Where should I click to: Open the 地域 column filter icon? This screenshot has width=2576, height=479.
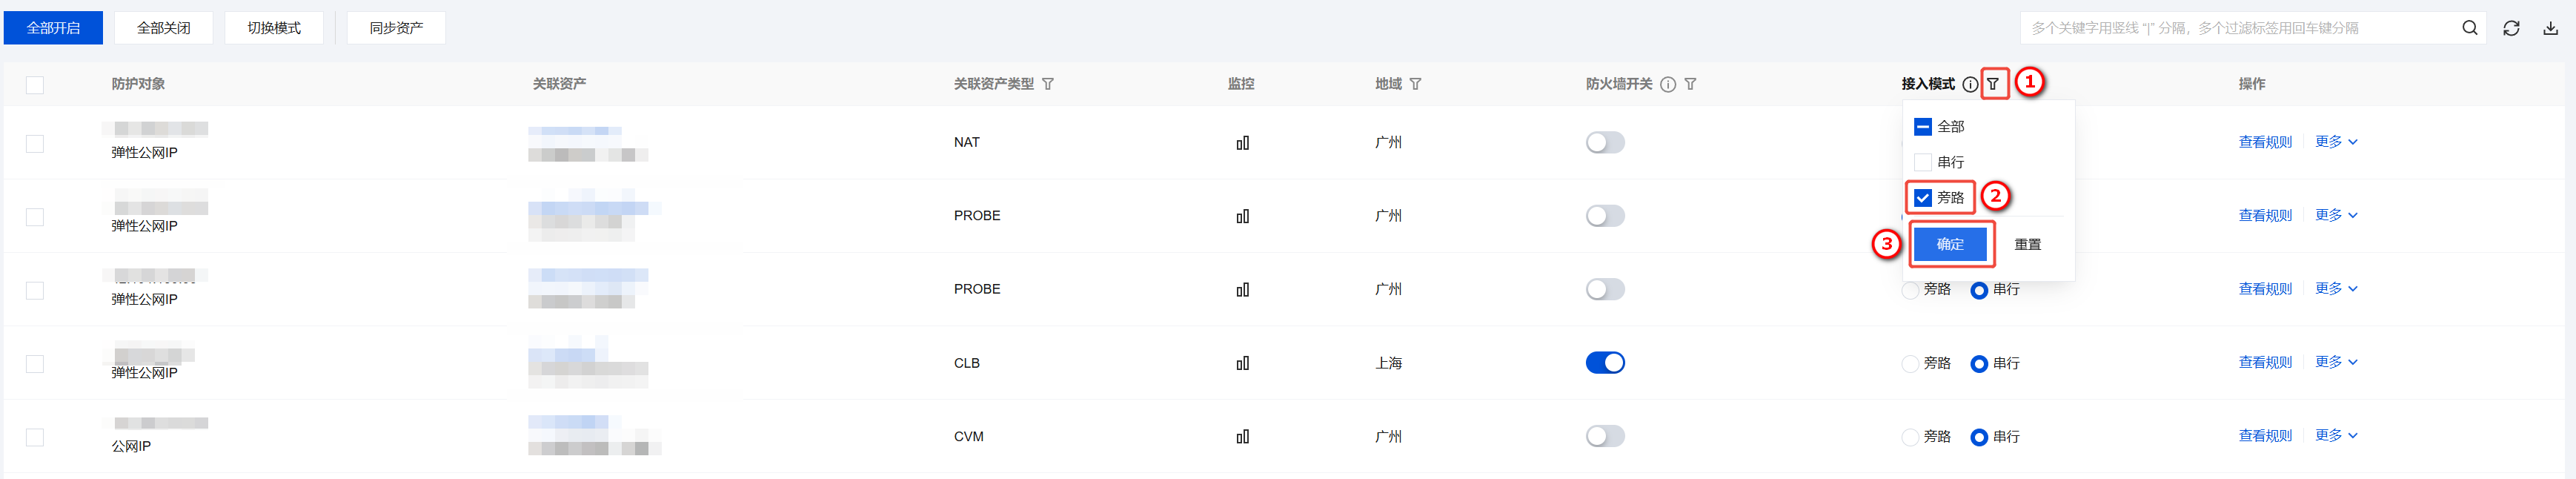point(1415,84)
